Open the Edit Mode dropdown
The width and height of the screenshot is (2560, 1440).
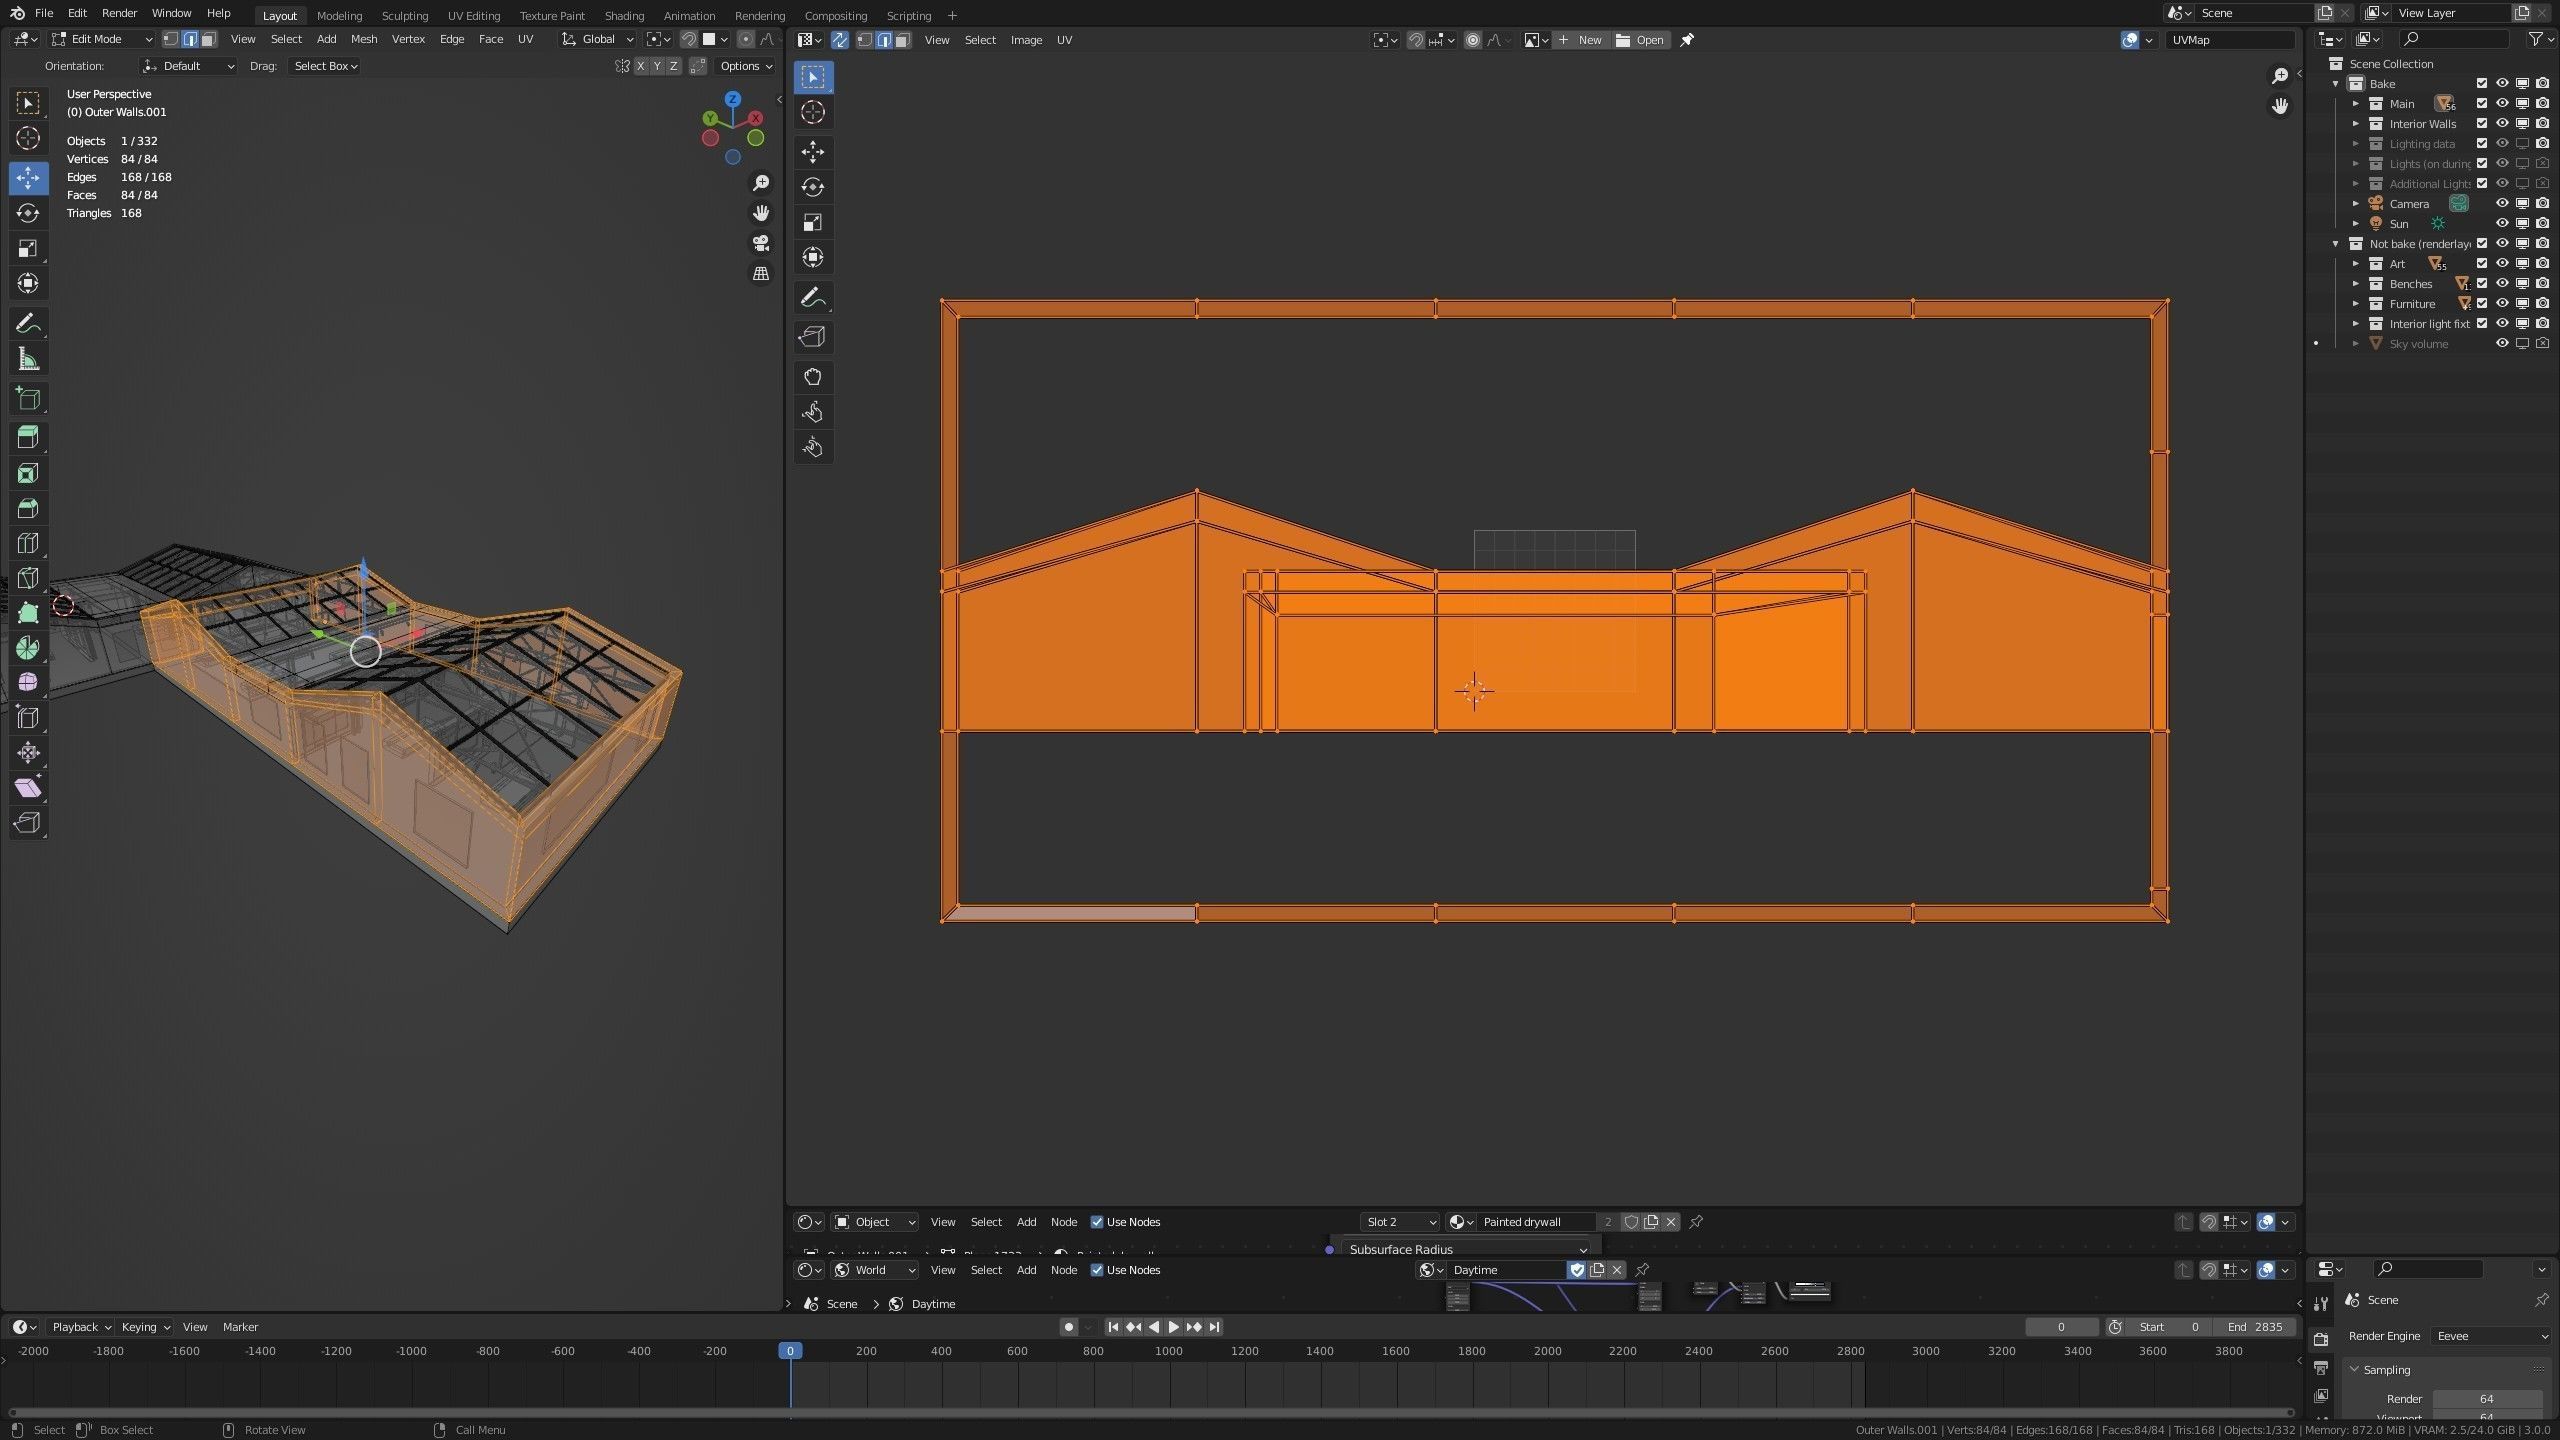(x=102, y=39)
